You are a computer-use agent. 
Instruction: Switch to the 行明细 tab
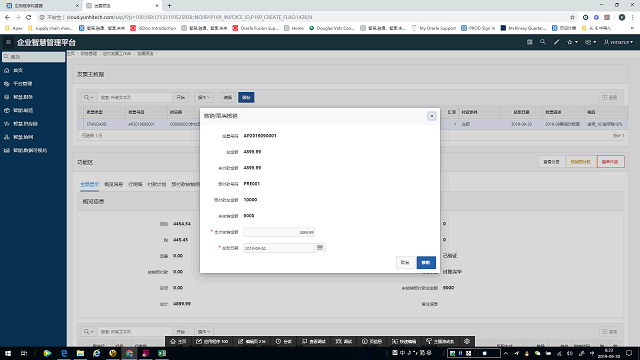tap(135, 184)
